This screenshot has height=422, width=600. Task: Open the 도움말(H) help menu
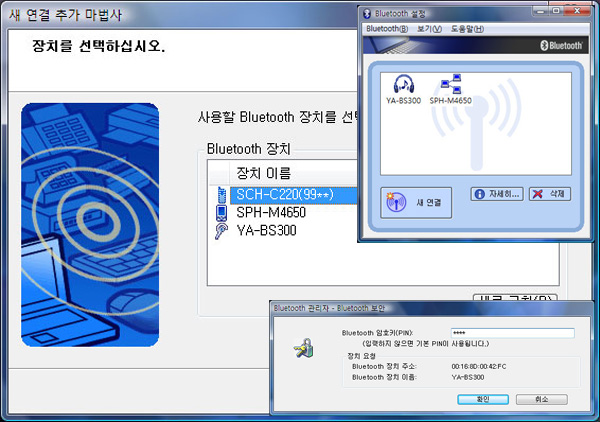coord(467,29)
